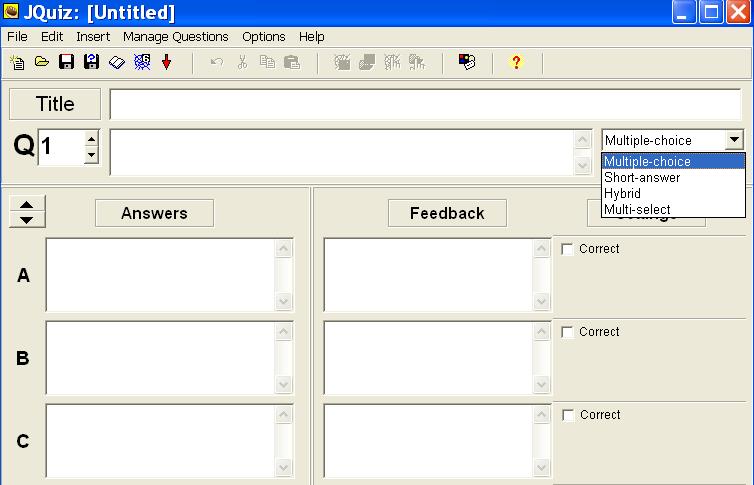
Task: Click fourth grayed question management icon
Action: 417,62
